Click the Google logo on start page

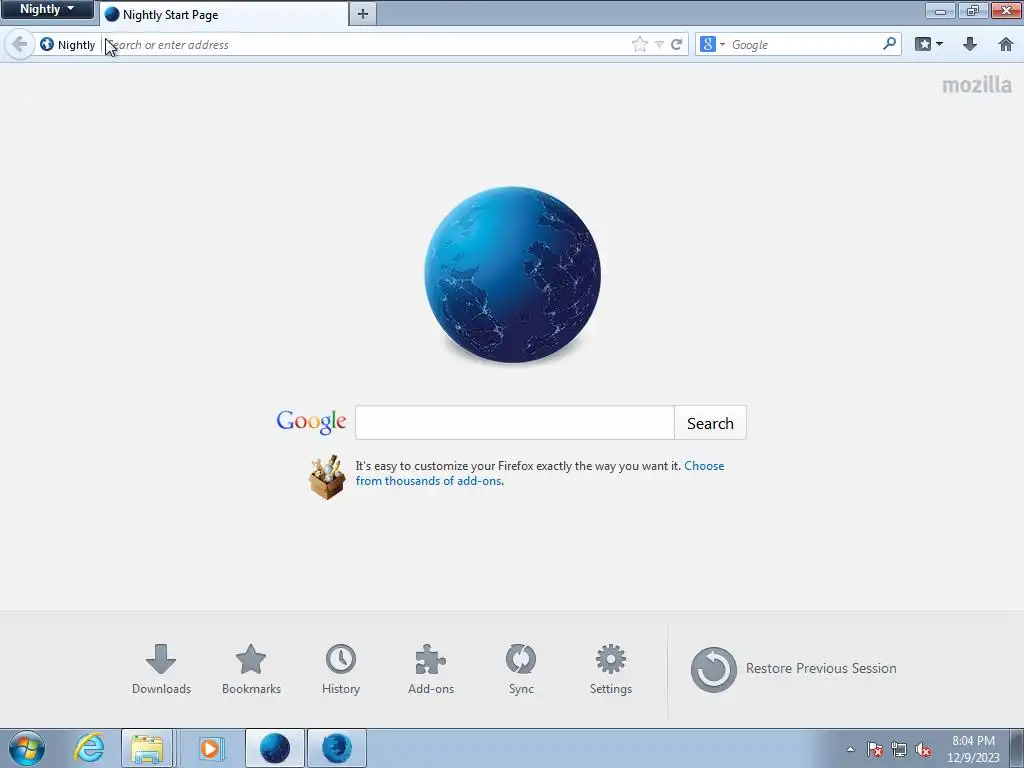[x=312, y=422]
